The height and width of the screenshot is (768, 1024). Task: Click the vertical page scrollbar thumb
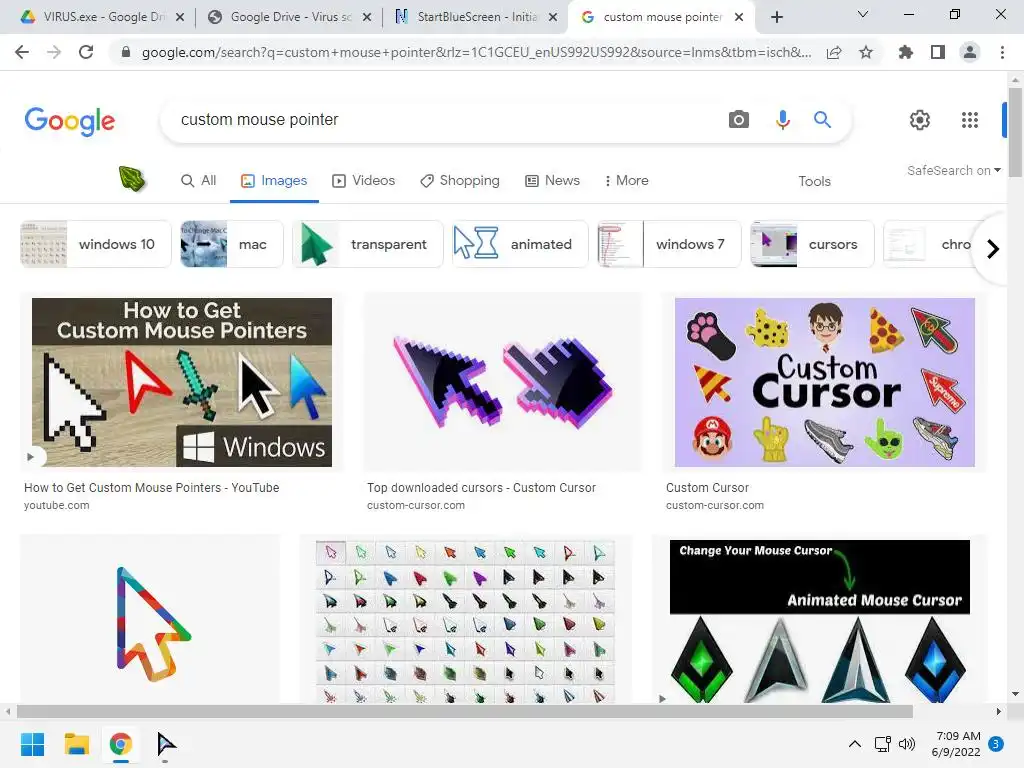pyautogui.click(x=1015, y=132)
